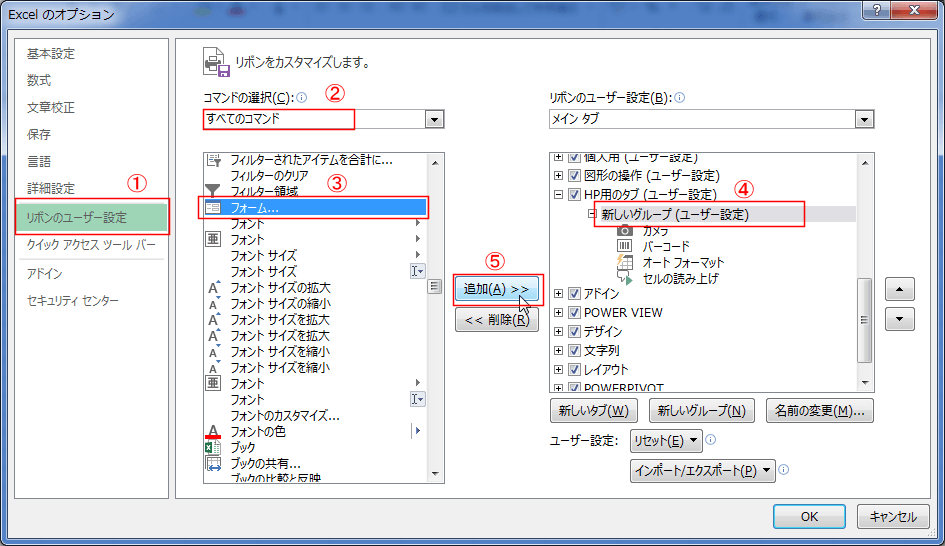Click the command list scroll-down arrow

[x=435, y=474]
